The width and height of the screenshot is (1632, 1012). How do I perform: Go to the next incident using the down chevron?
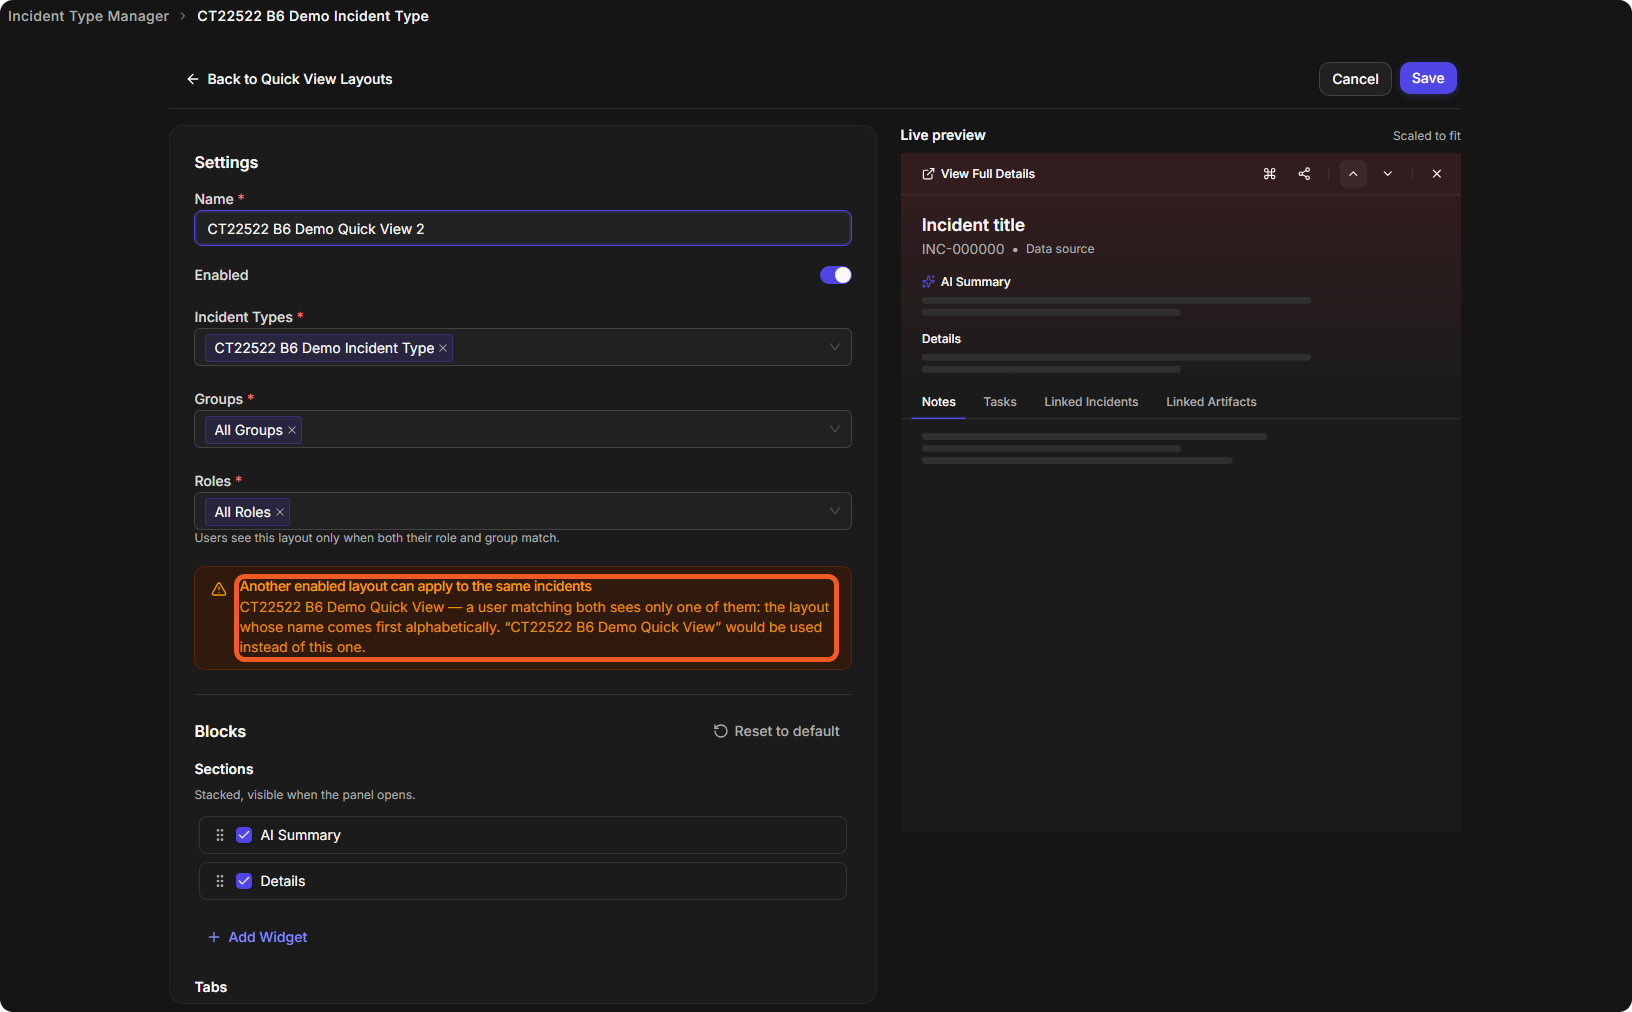click(1388, 174)
